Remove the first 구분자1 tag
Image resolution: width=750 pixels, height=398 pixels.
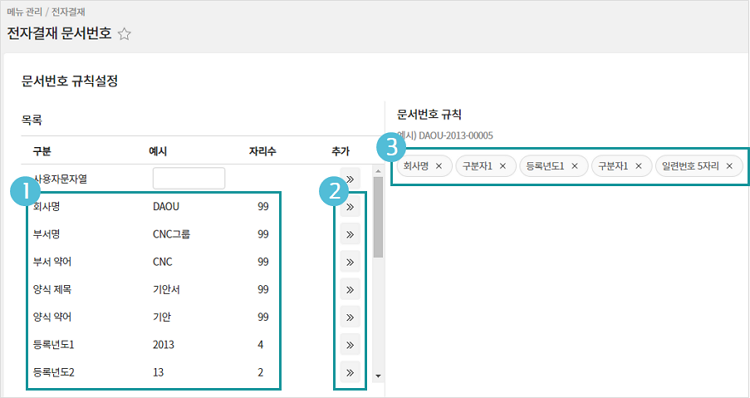(503, 166)
